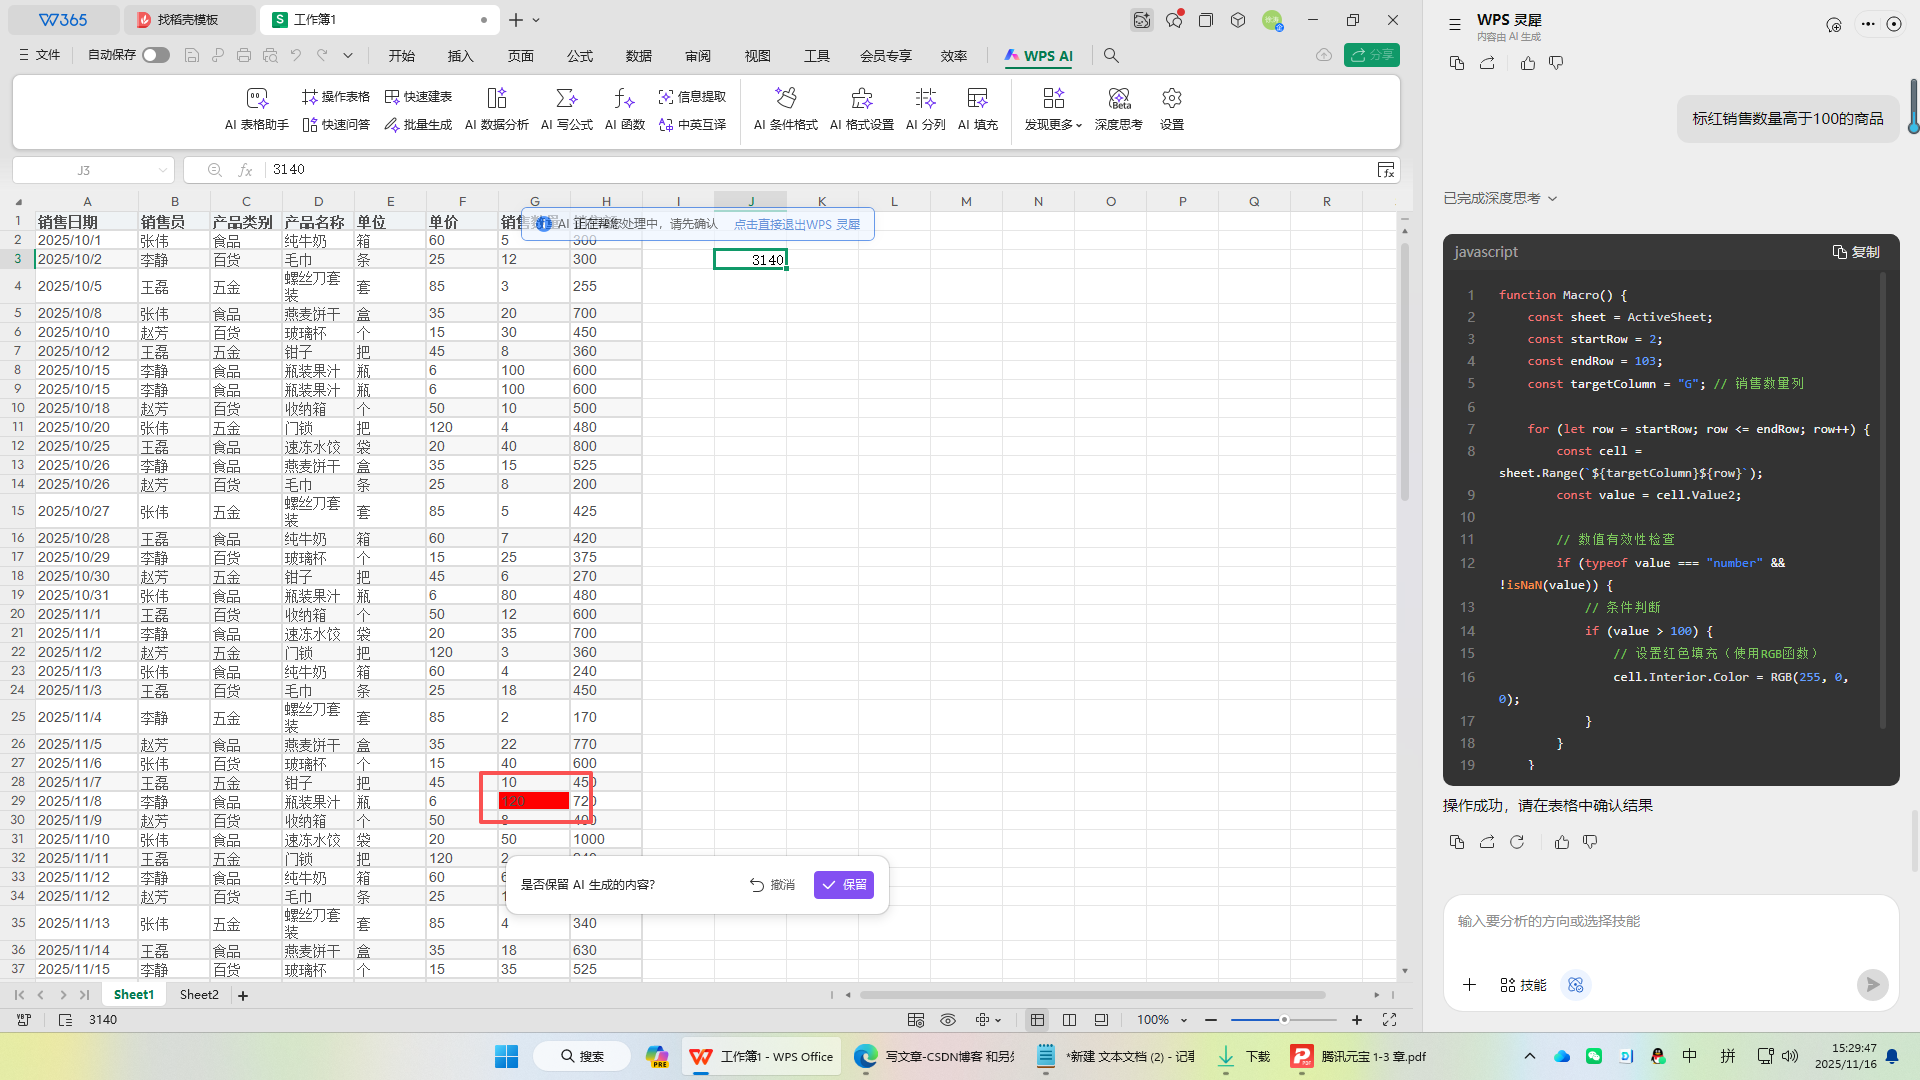Toggle the 自动保存 switch
Screen dimensions: 1920x1080
coord(155,55)
